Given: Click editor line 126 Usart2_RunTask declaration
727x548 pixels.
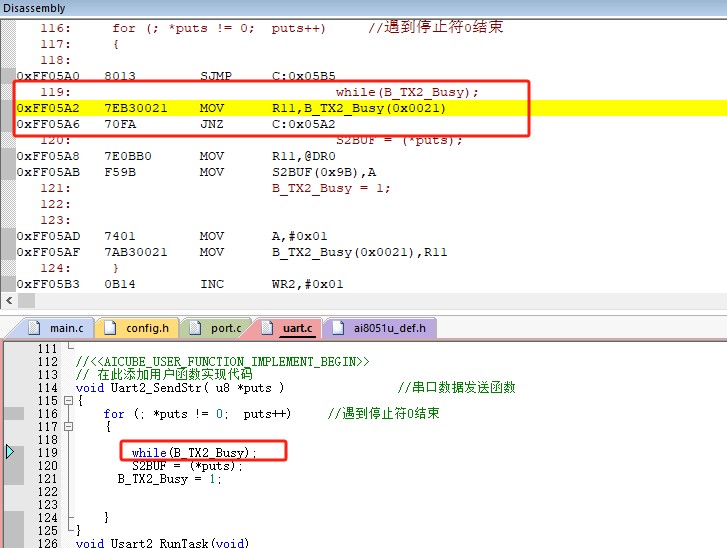Looking at the screenshot, I should (162, 542).
